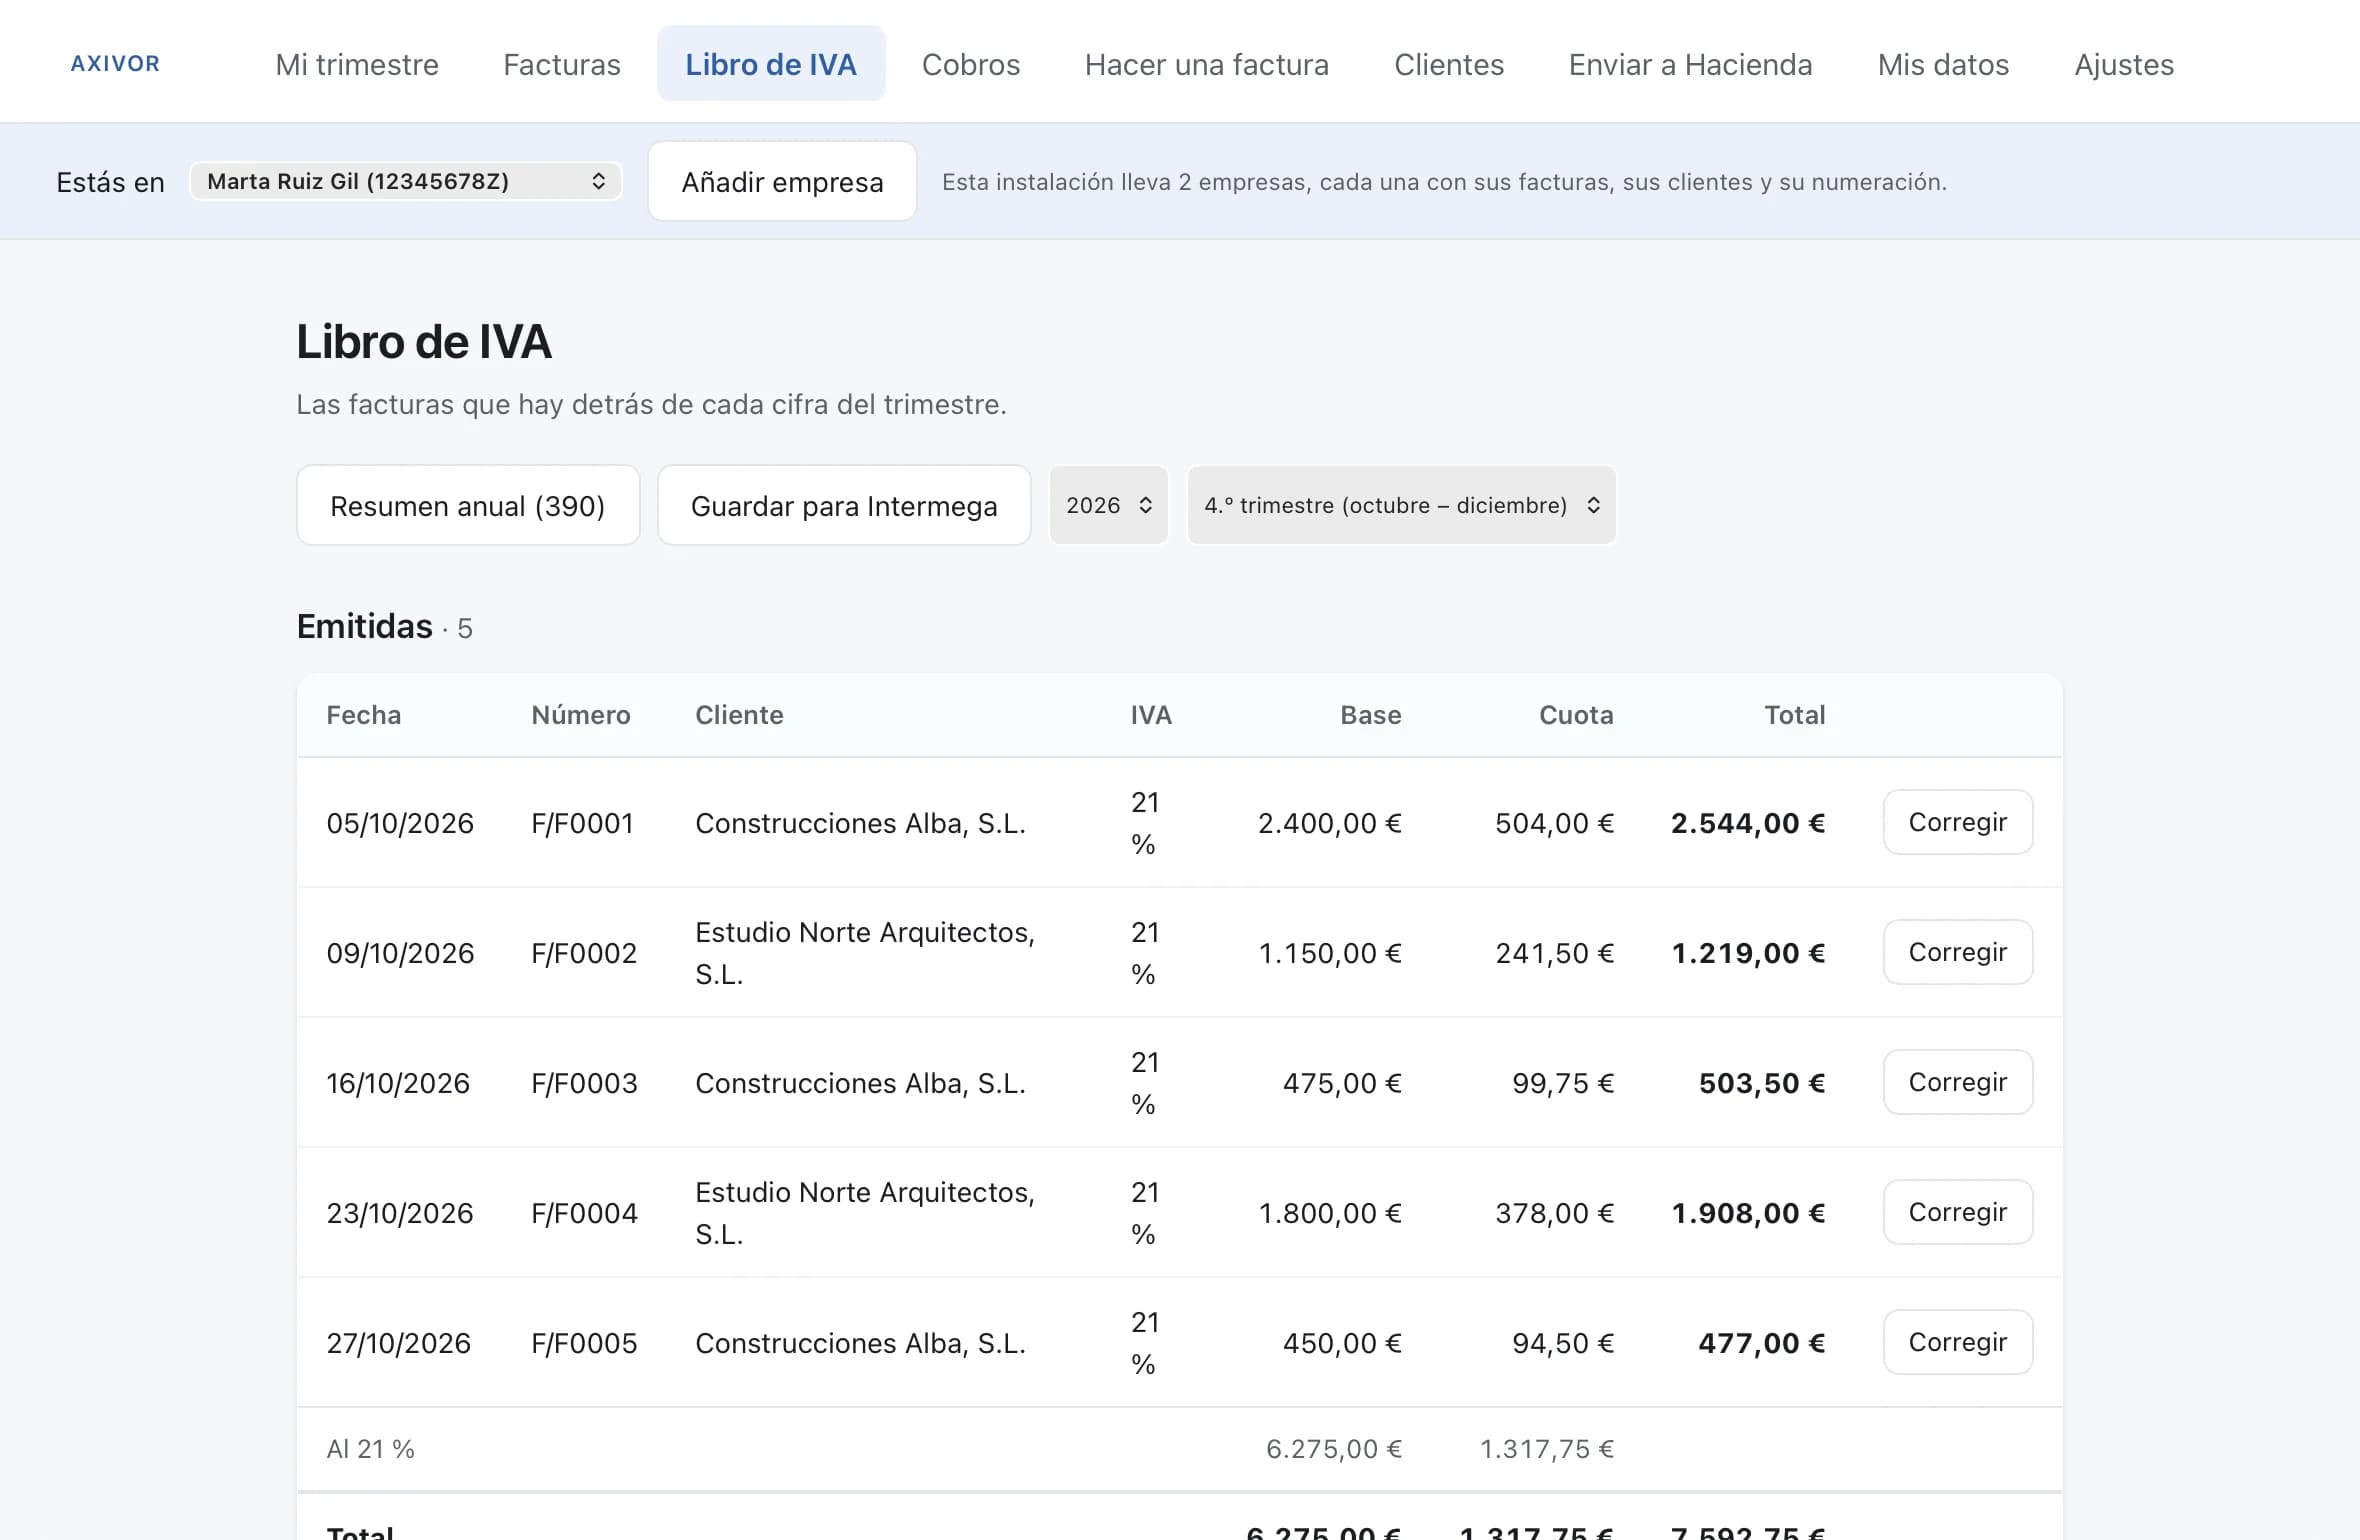Click date 23/10/2026 in the table

400,1213
